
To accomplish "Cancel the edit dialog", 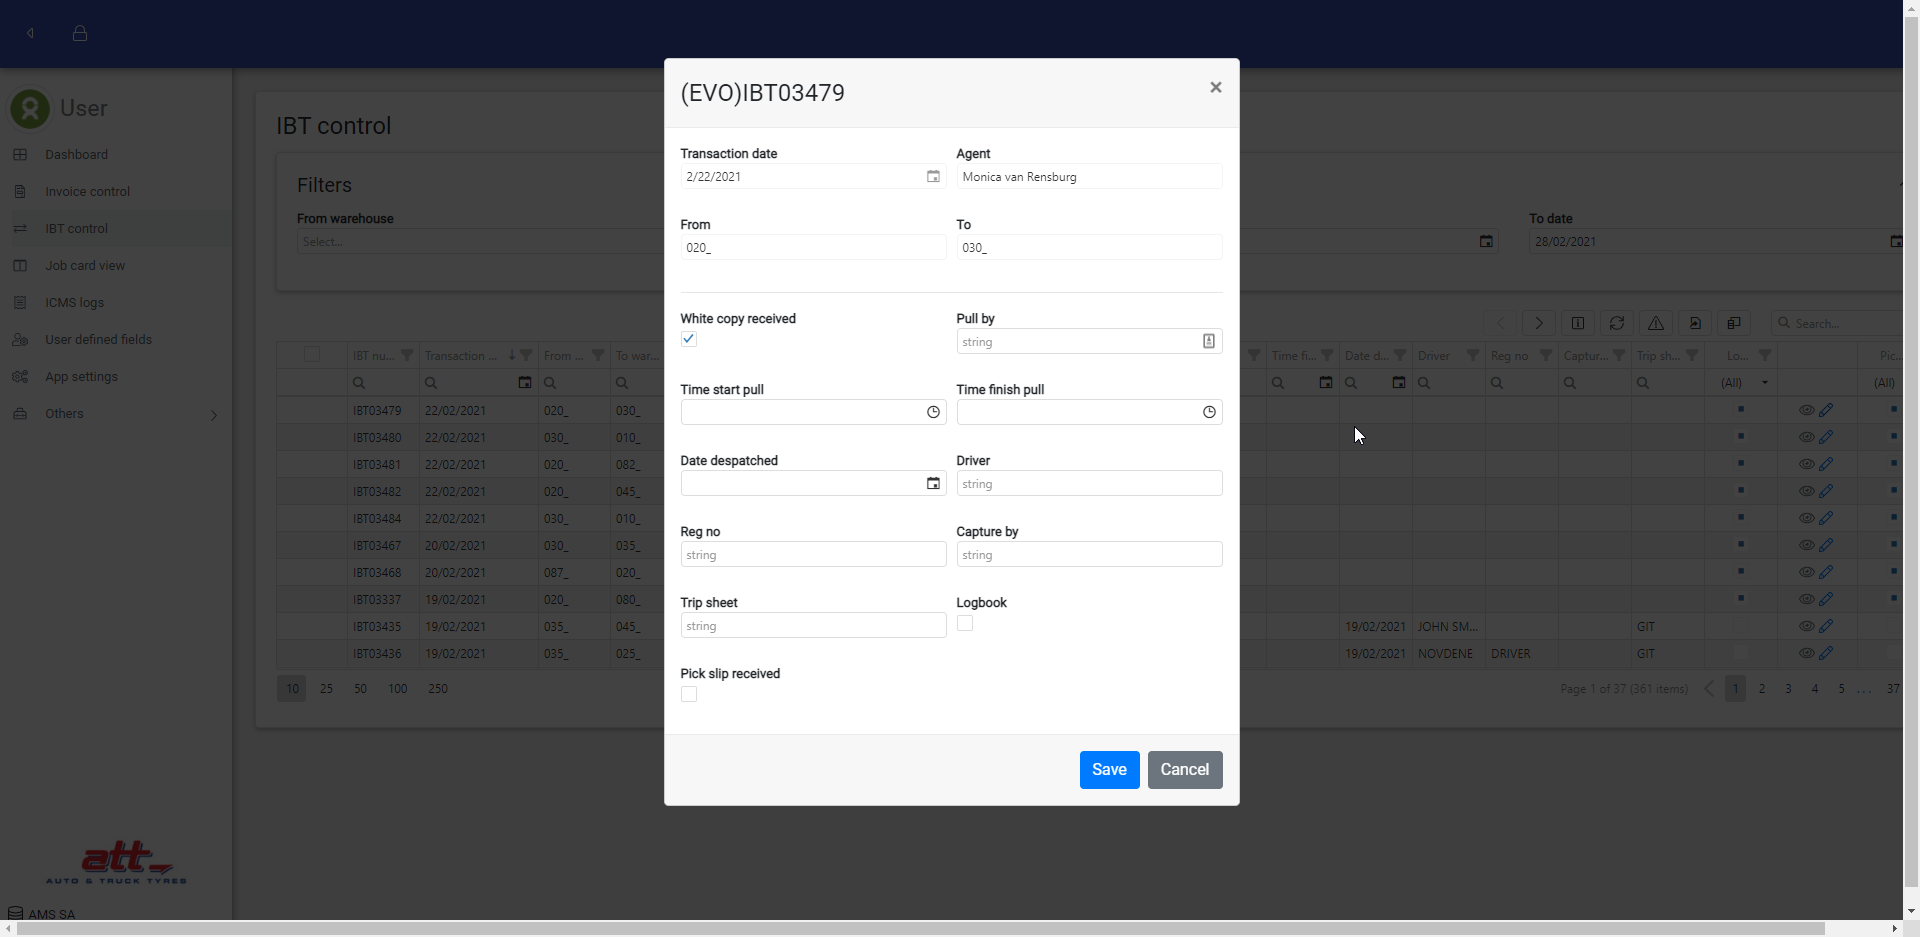I will tap(1184, 770).
